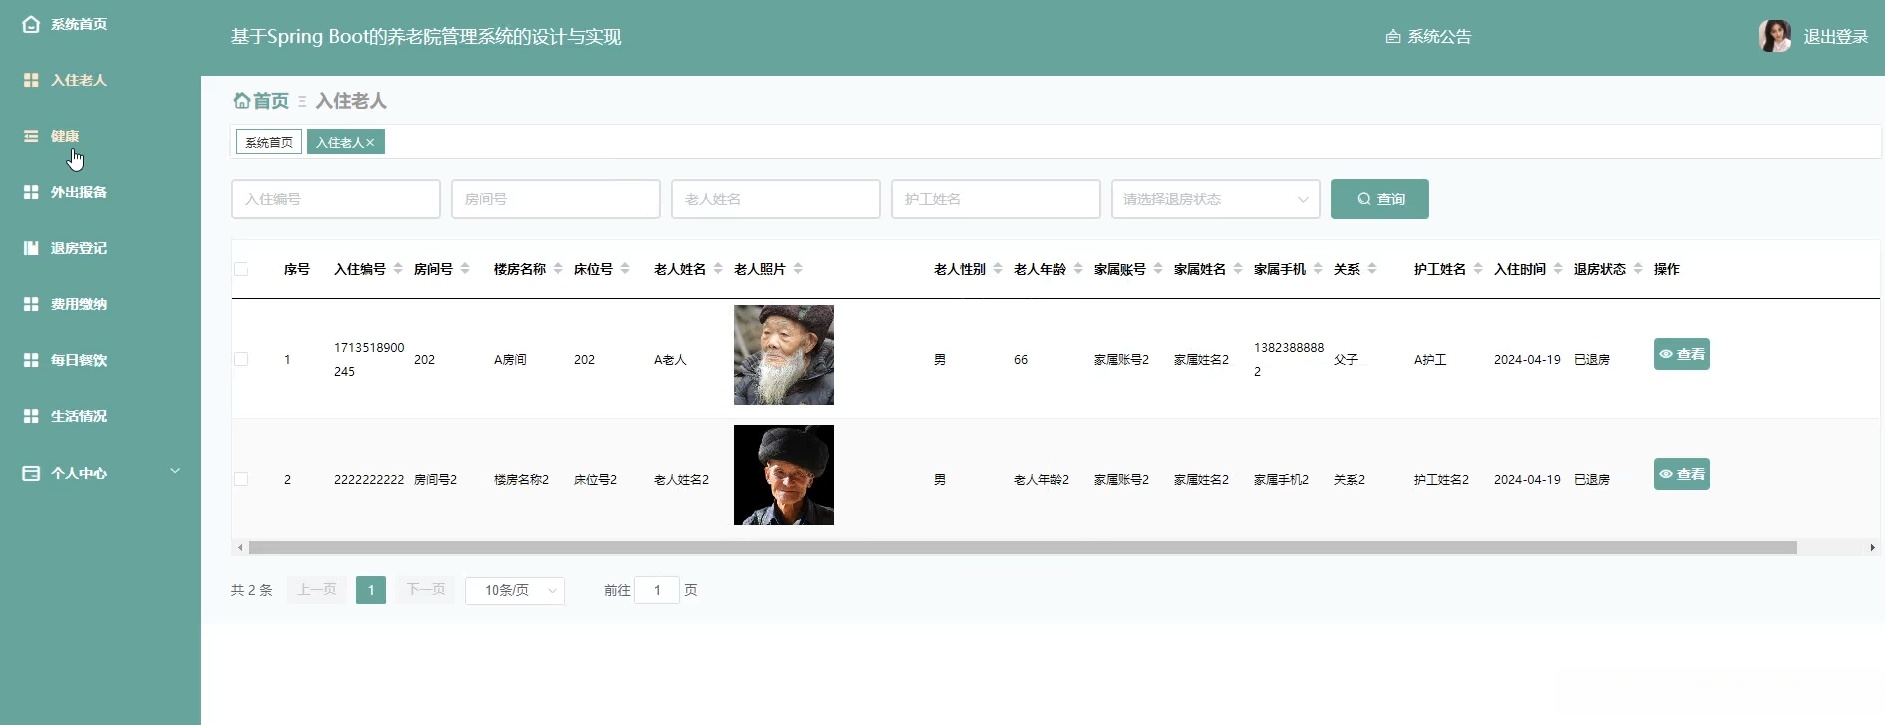Click the grid icon beside 每日餐饮
Image resolution: width=1885 pixels, height=725 pixels.
pos(31,360)
